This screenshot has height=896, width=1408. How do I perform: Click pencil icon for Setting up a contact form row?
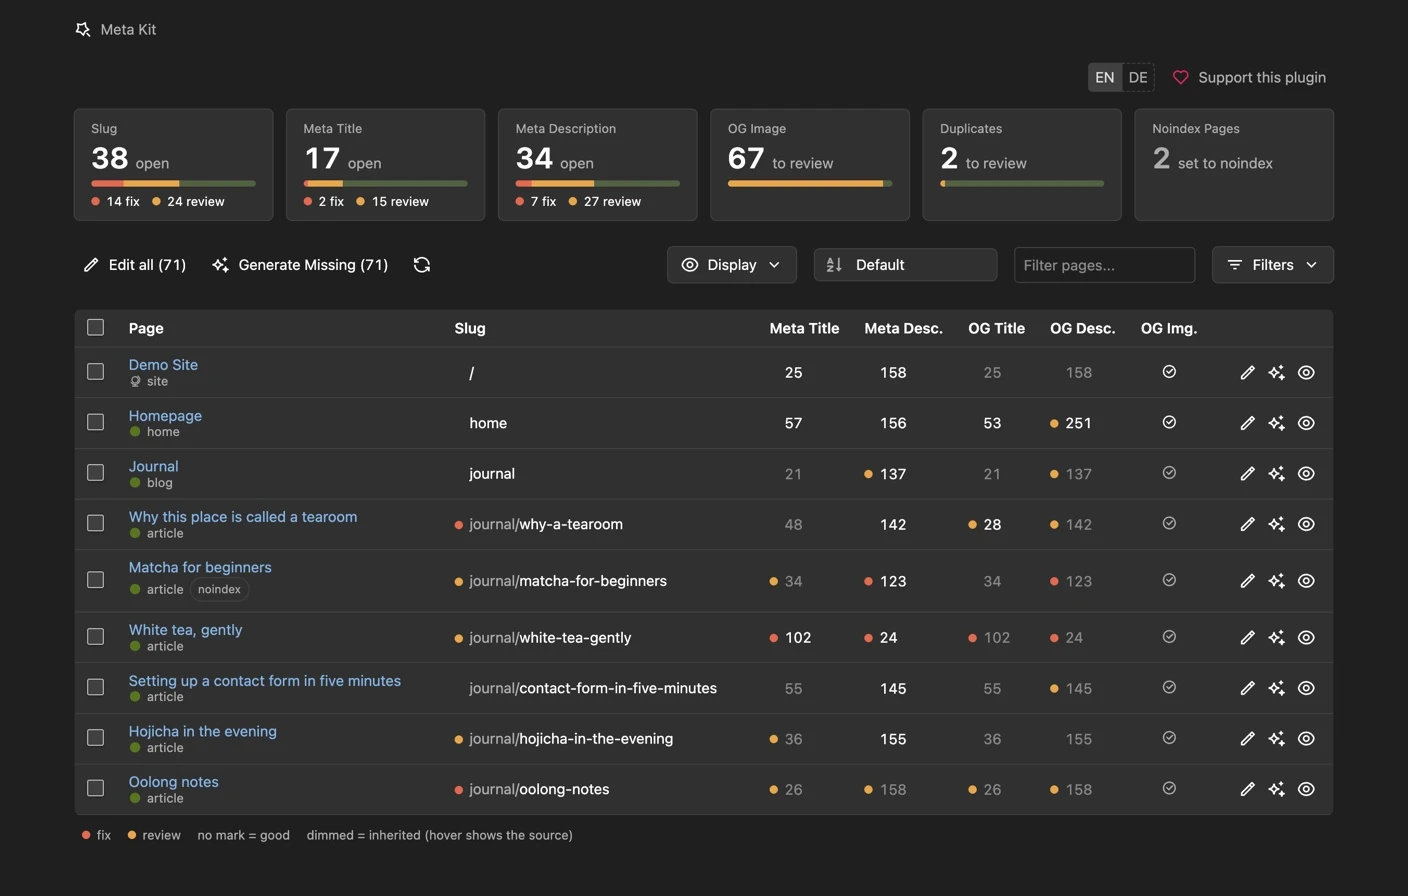coord(1247,688)
